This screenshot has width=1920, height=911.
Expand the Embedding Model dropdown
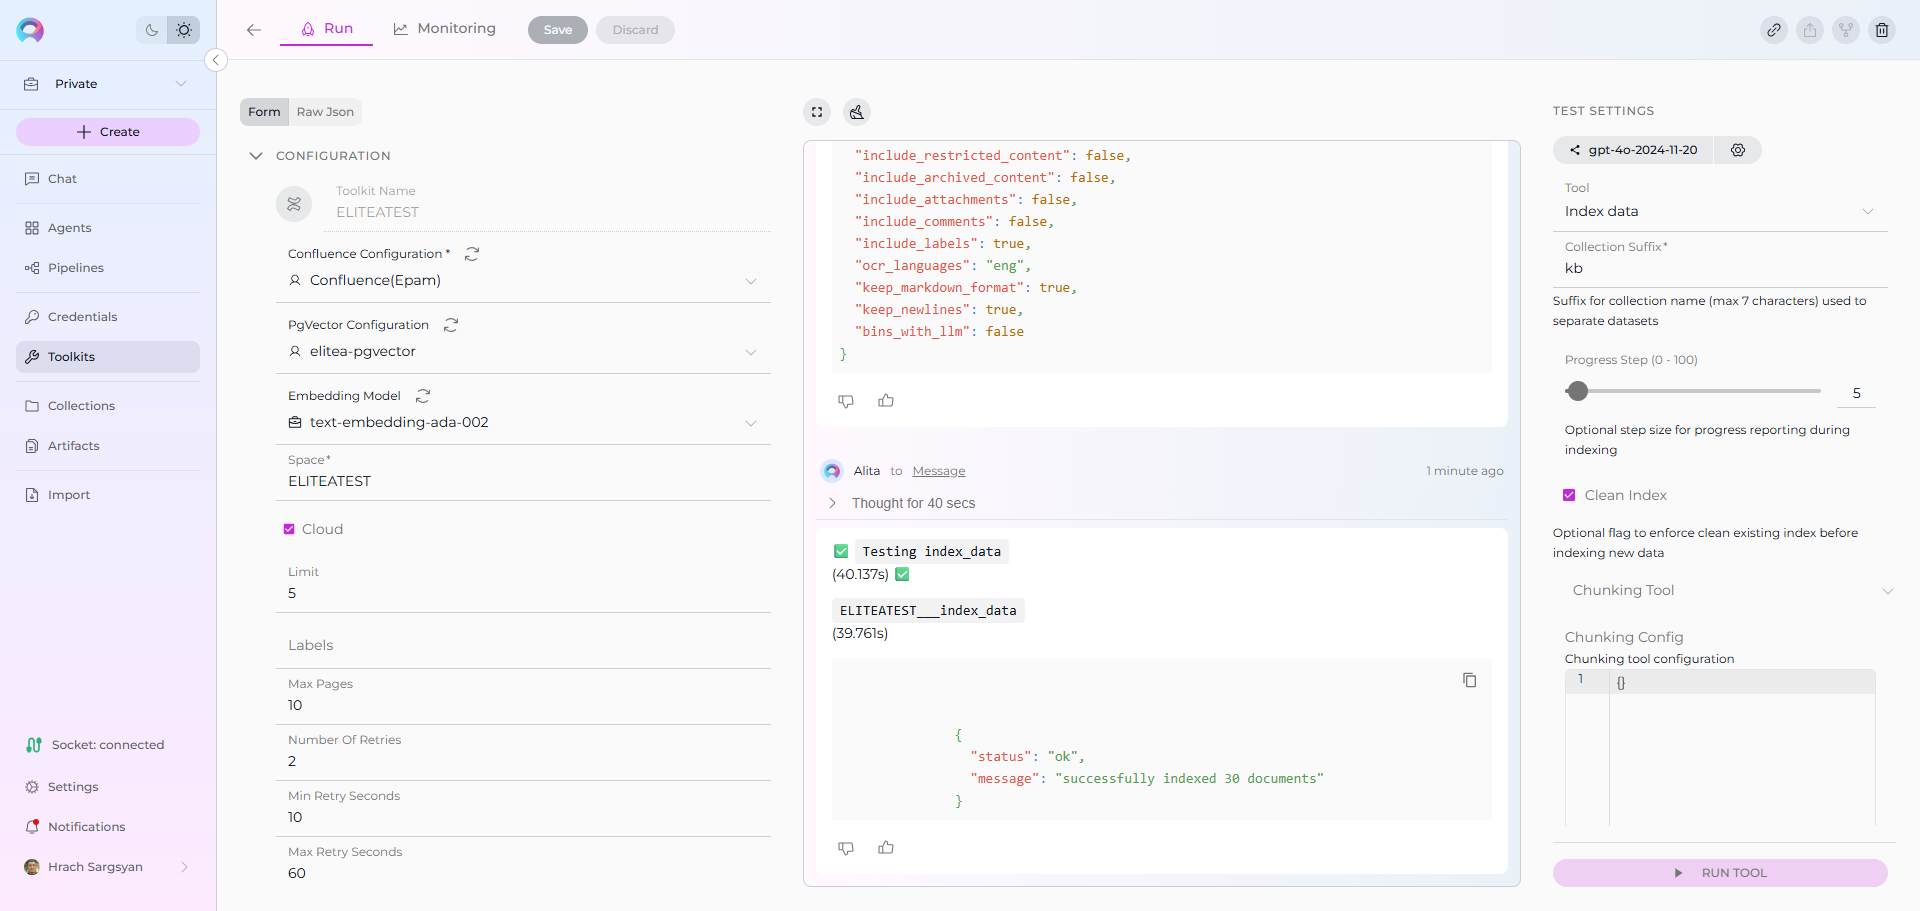tap(750, 423)
